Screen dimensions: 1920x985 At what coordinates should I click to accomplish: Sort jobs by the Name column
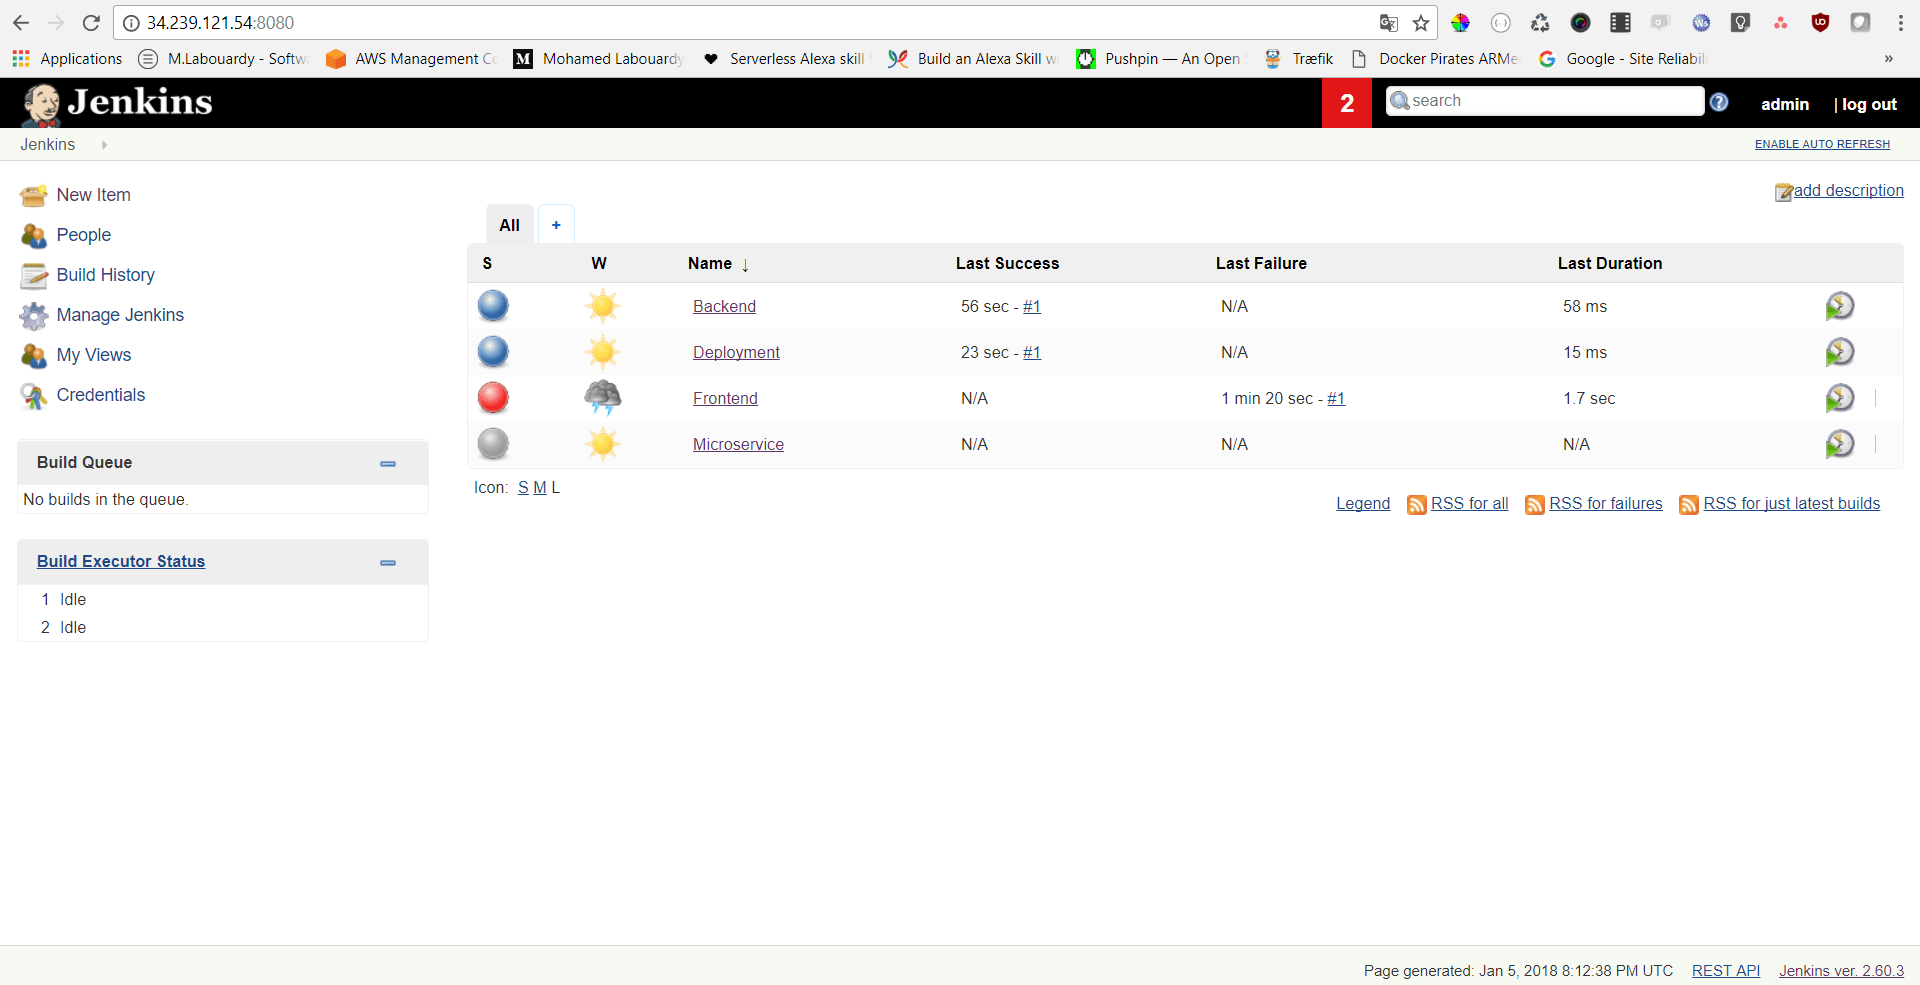click(717, 264)
